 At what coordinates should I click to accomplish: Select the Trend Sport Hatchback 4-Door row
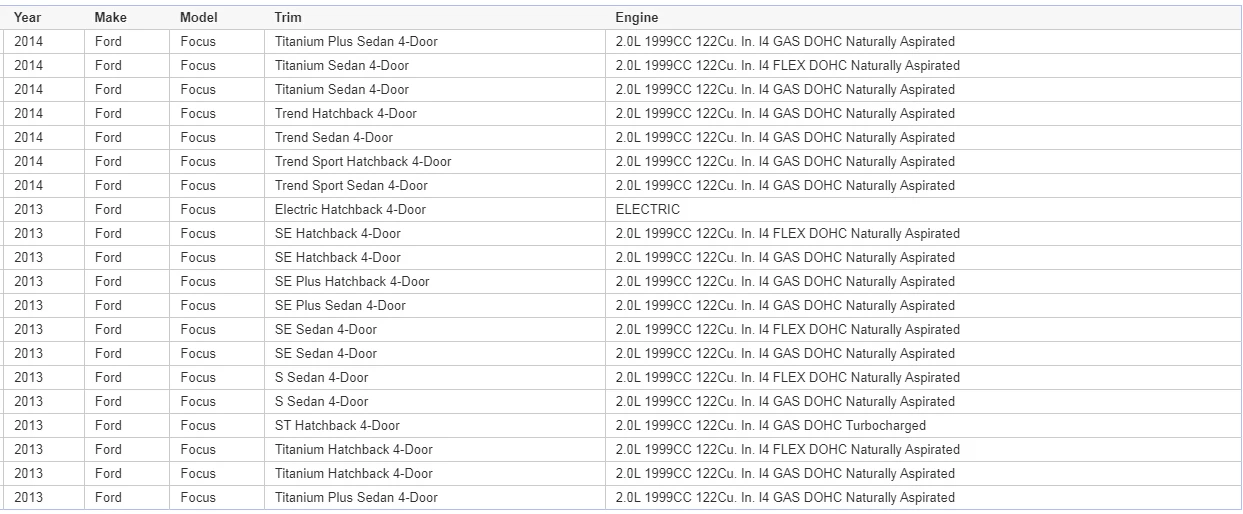click(622, 162)
